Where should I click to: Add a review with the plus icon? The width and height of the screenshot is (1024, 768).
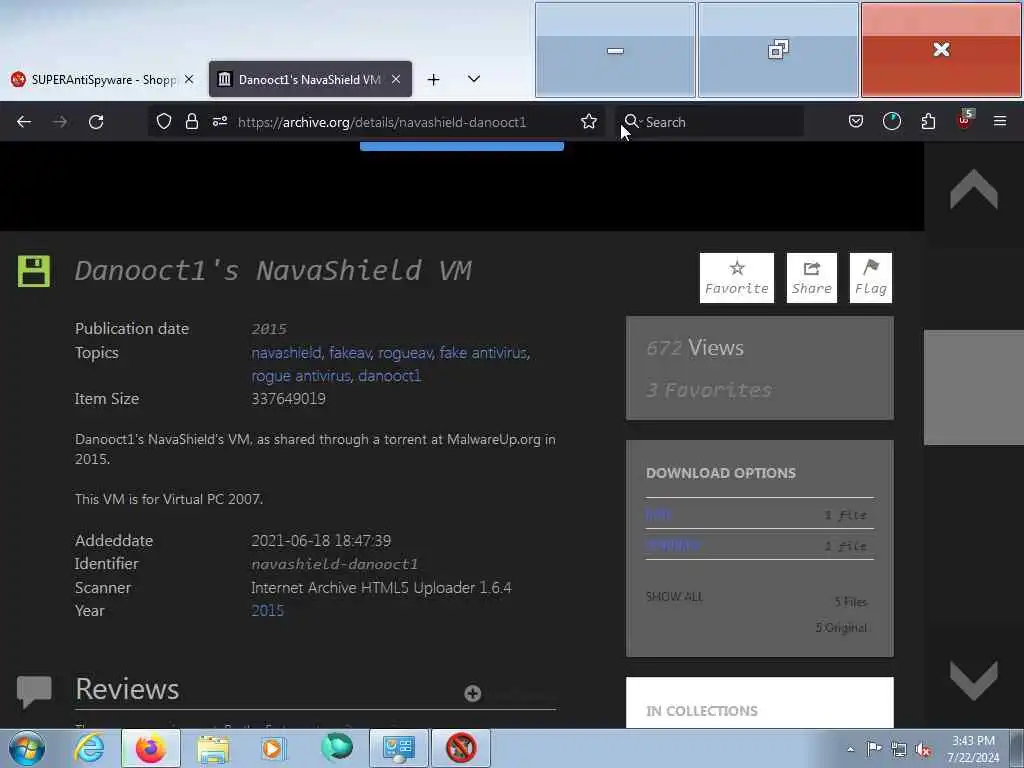(x=473, y=694)
